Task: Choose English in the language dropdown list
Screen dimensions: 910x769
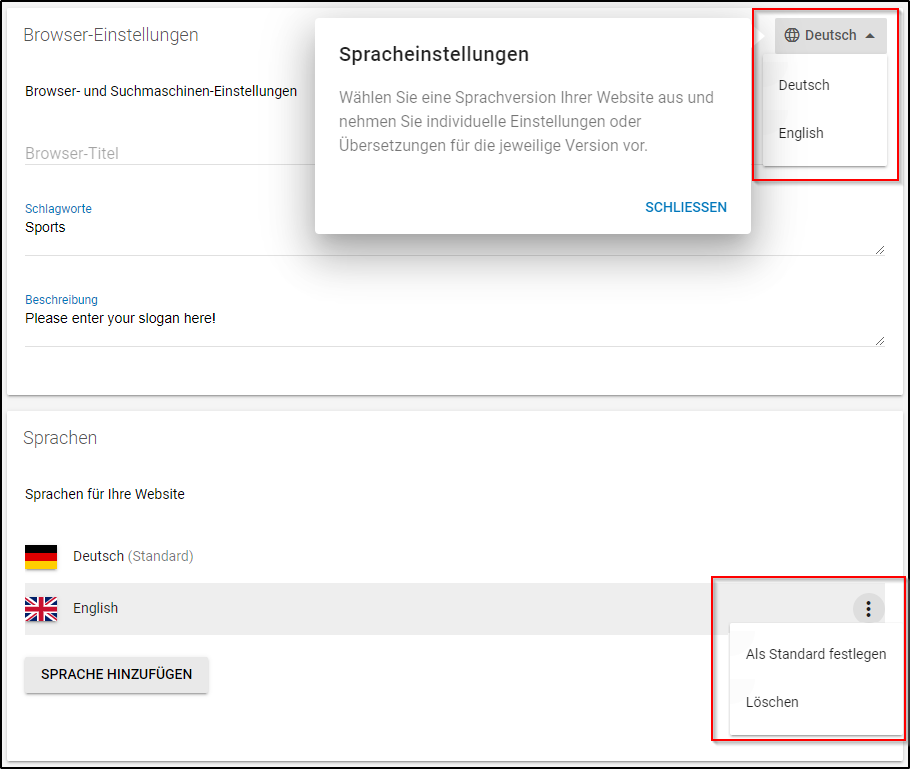Action: pos(801,133)
